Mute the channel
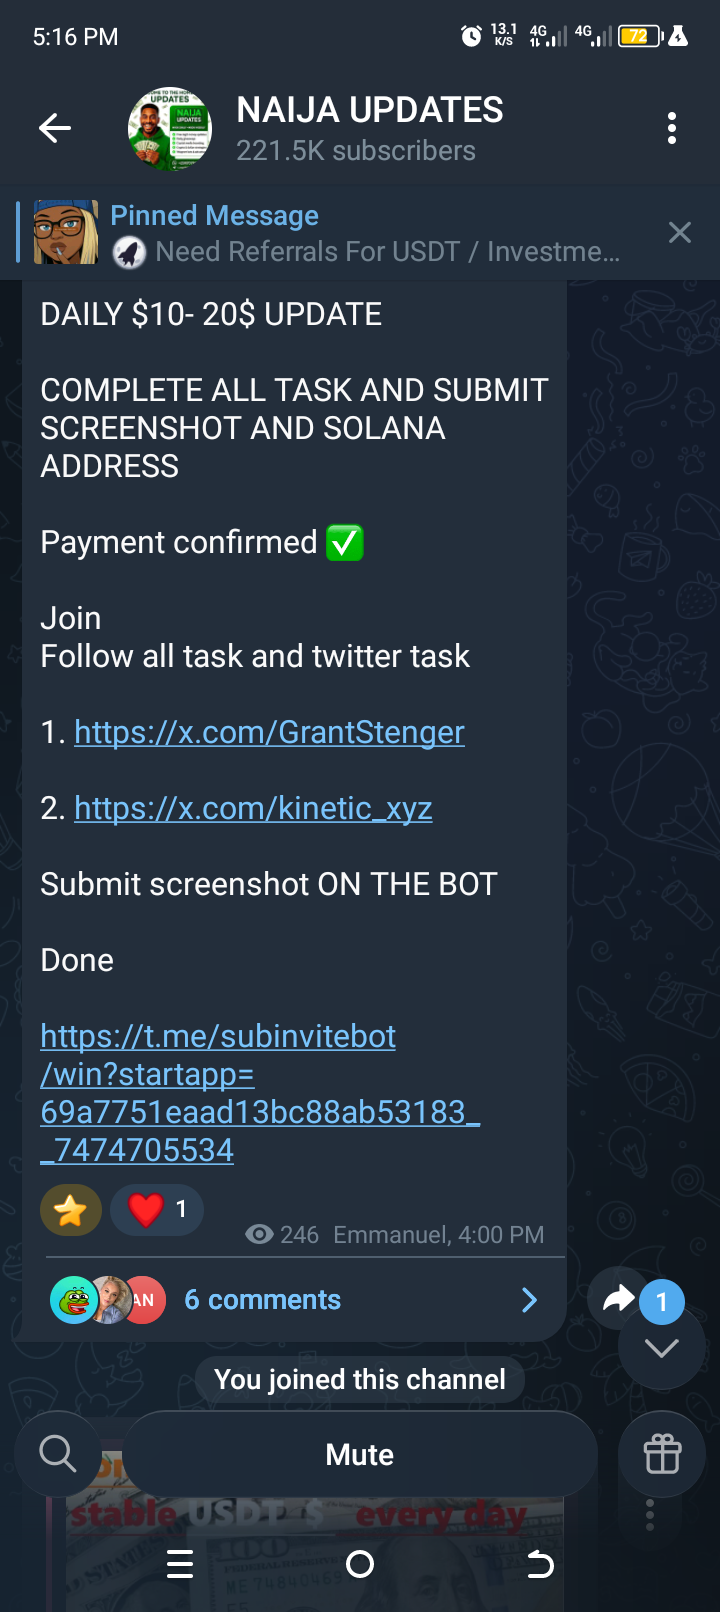 point(360,1454)
